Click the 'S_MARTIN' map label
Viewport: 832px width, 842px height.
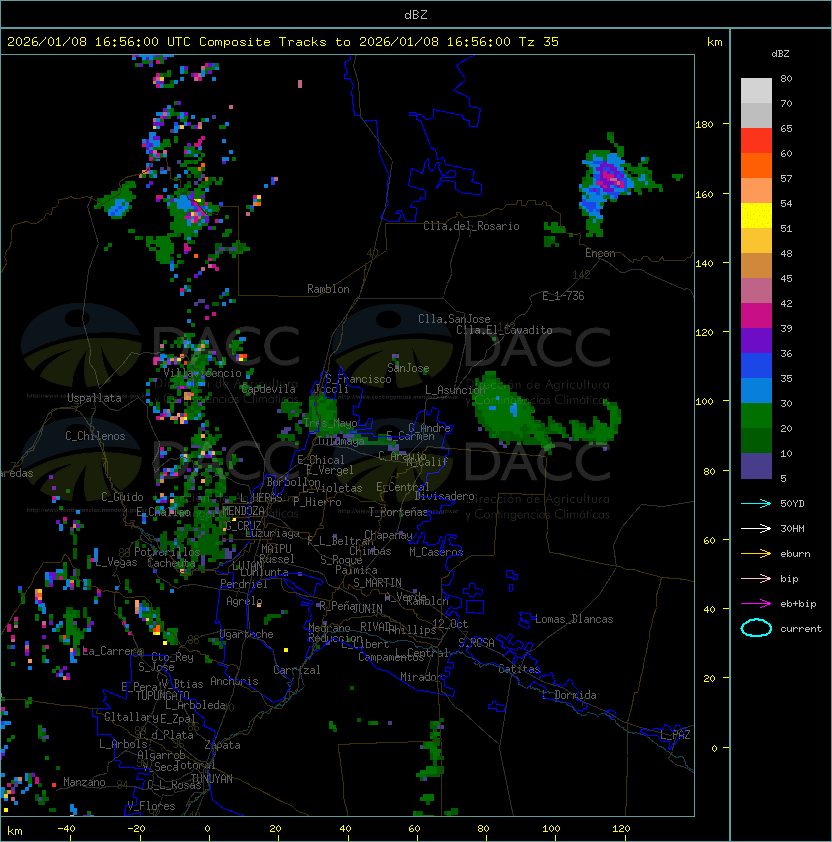pyautogui.click(x=377, y=583)
